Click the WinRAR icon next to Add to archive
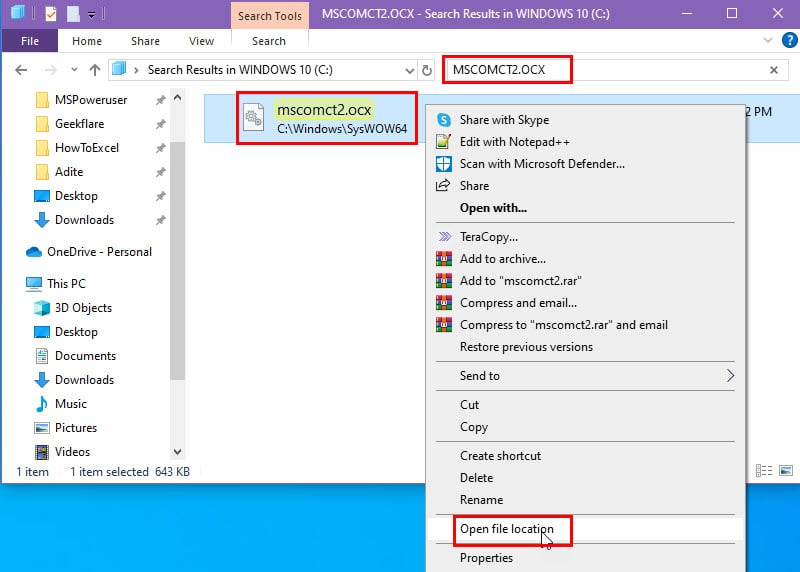The image size is (800, 572). [x=444, y=259]
